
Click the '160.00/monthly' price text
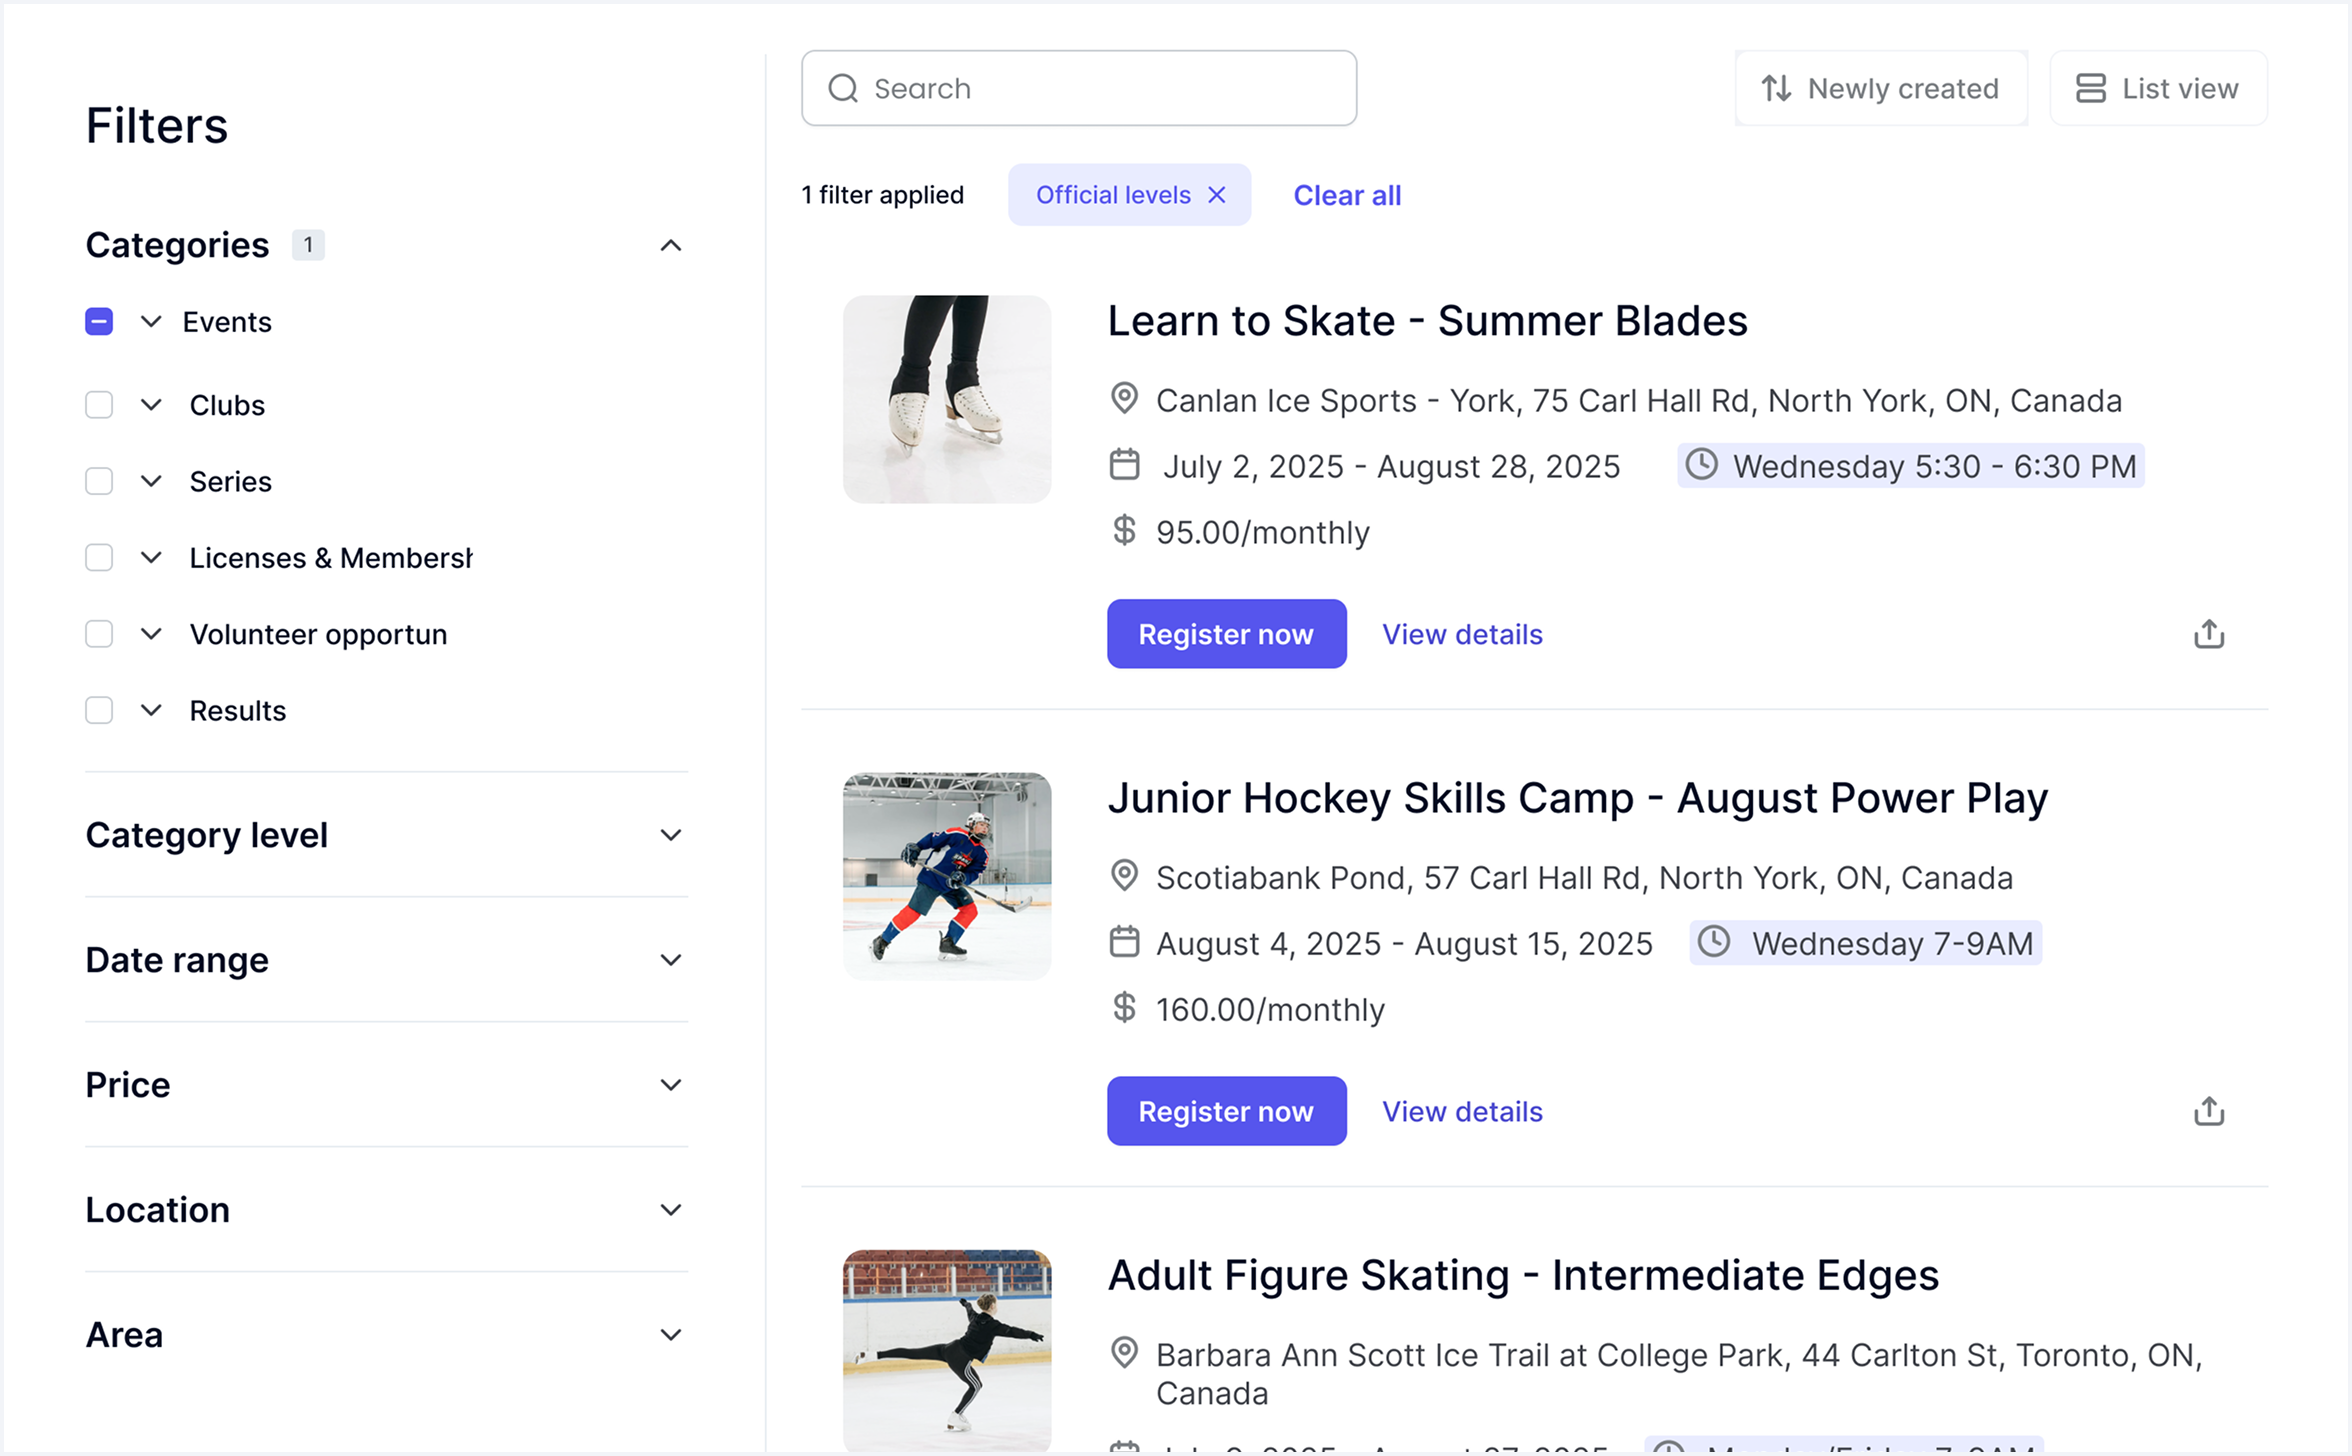pos(1270,1009)
